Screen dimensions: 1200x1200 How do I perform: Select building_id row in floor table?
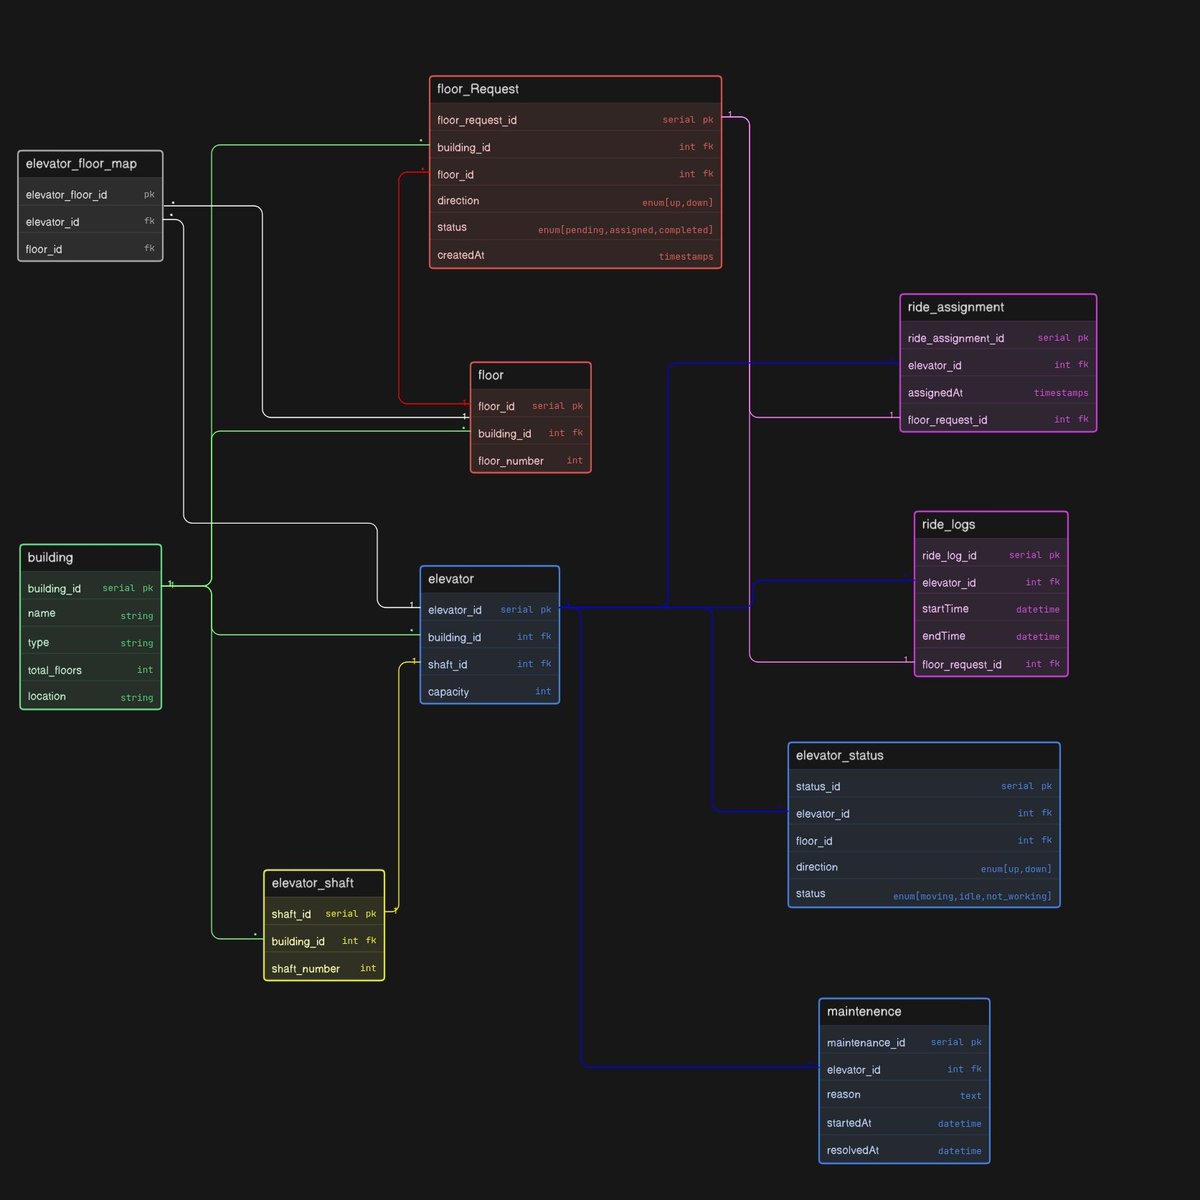[x=531, y=433]
